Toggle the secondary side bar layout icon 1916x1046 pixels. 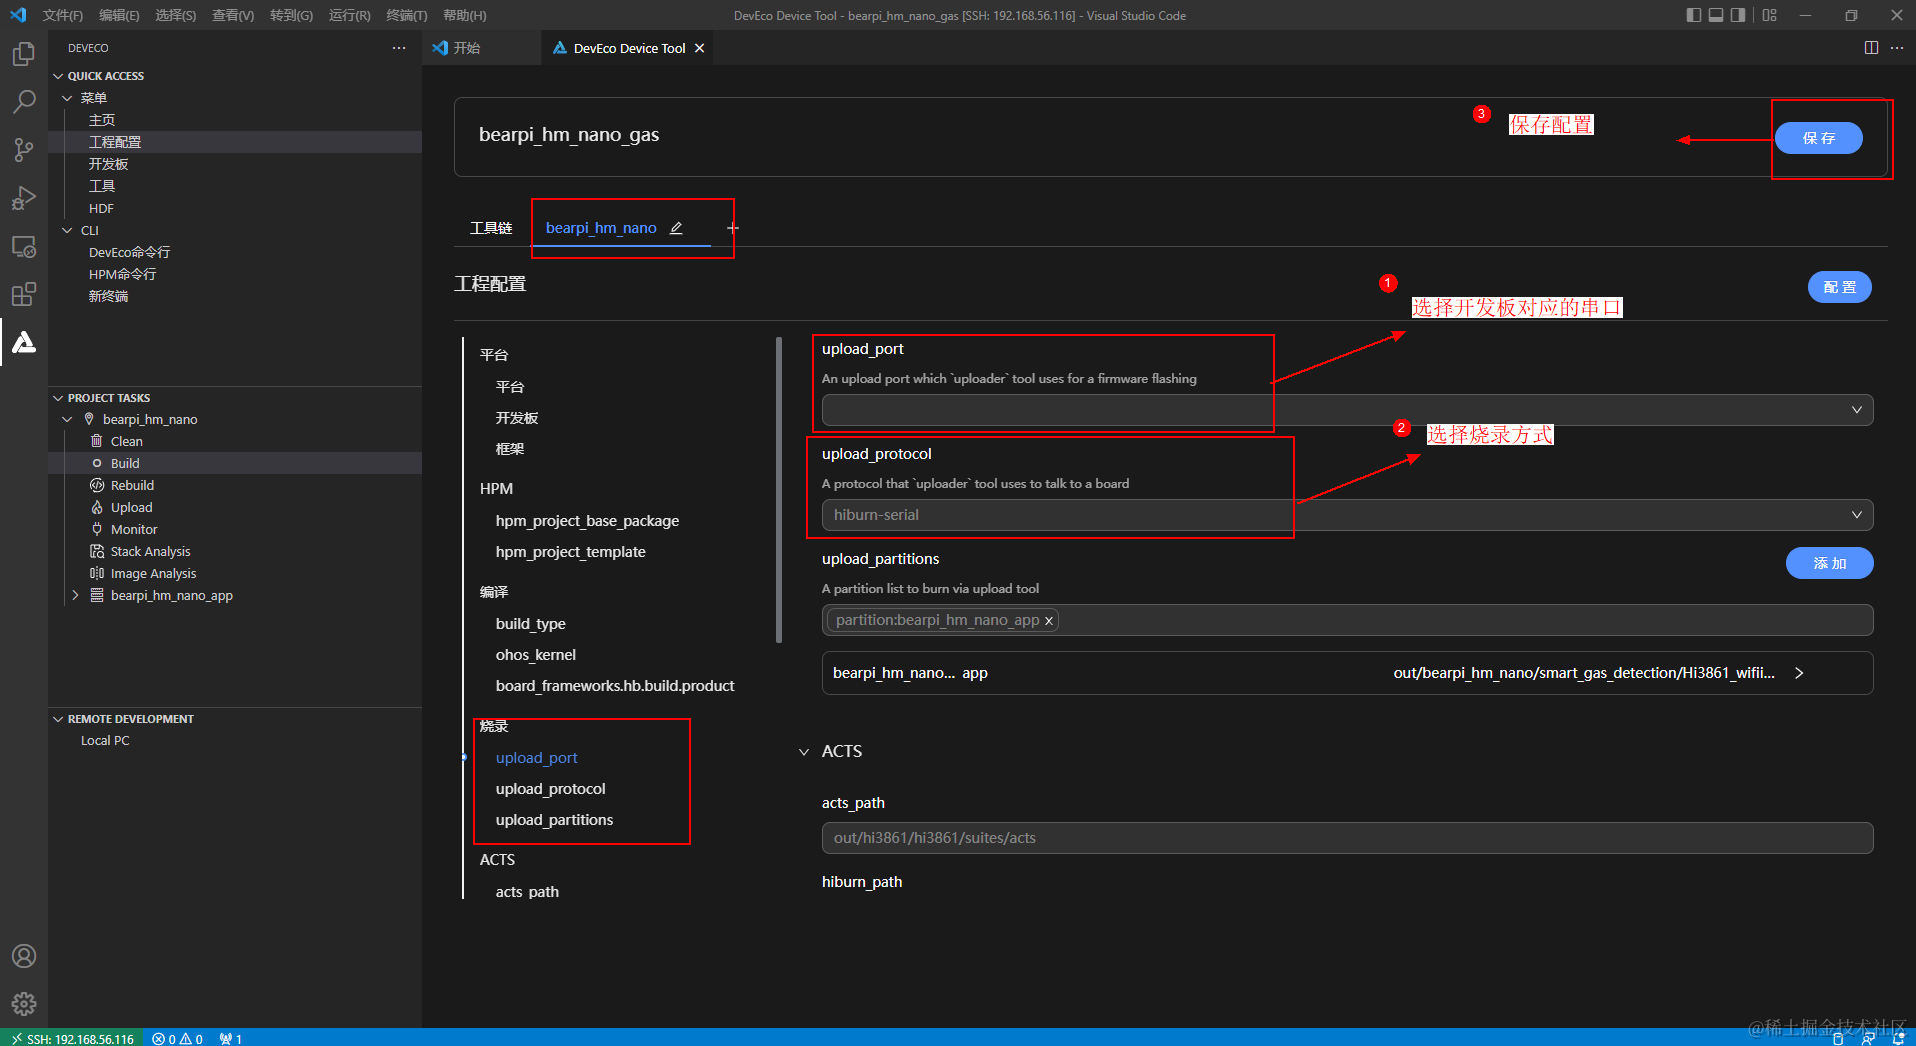[x=1738, y=15]
